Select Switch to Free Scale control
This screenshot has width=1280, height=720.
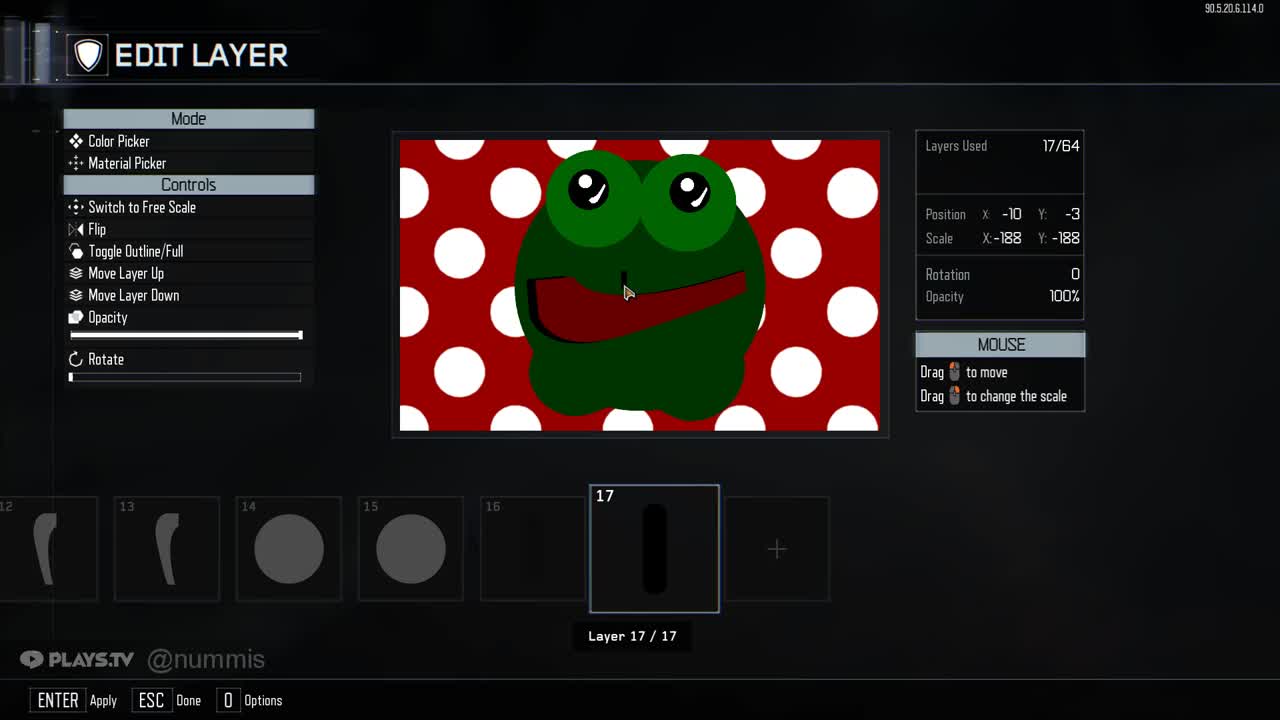point(189,207)
